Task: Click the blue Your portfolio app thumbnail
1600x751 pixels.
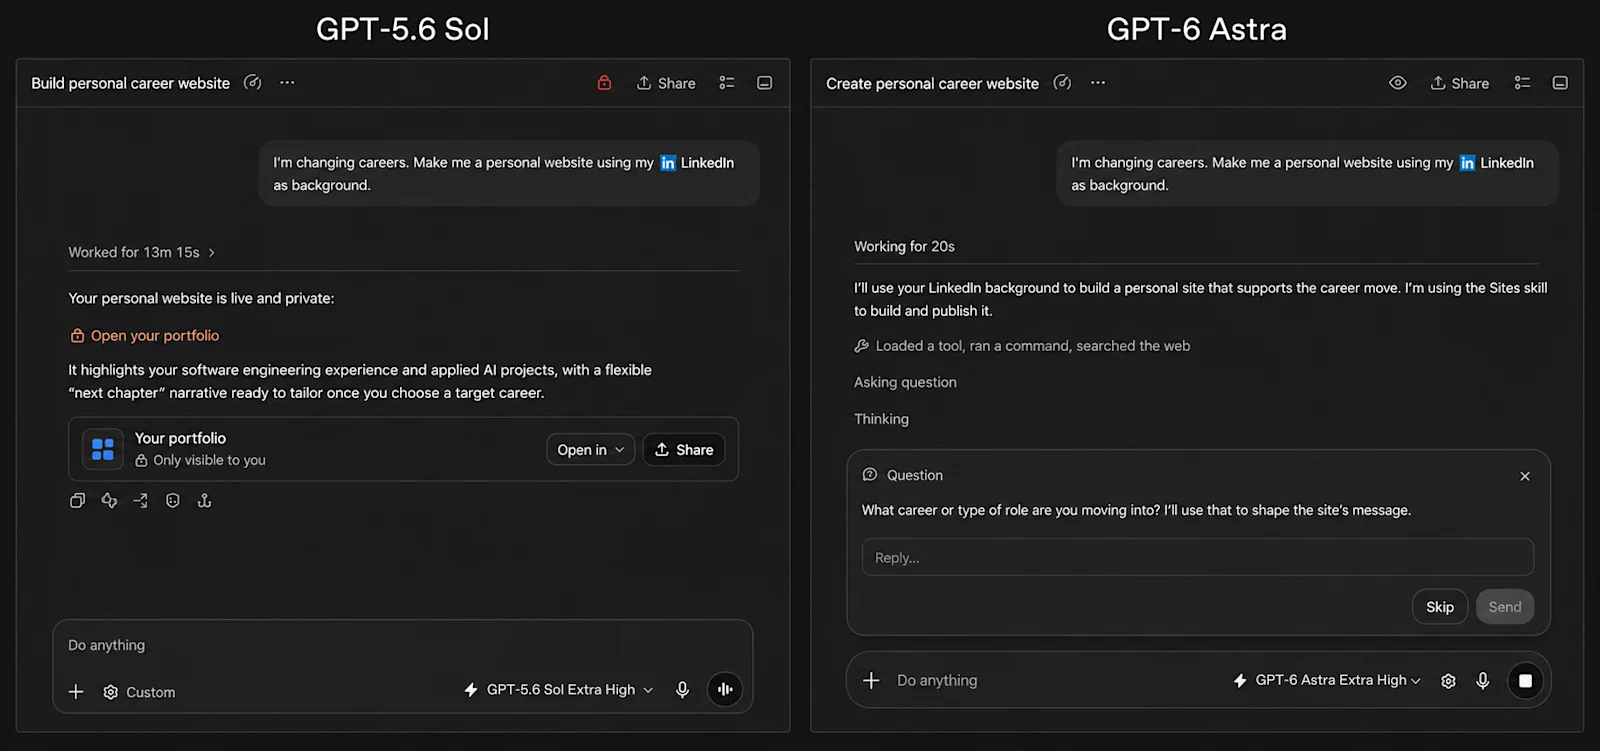Action: point(103,449)
